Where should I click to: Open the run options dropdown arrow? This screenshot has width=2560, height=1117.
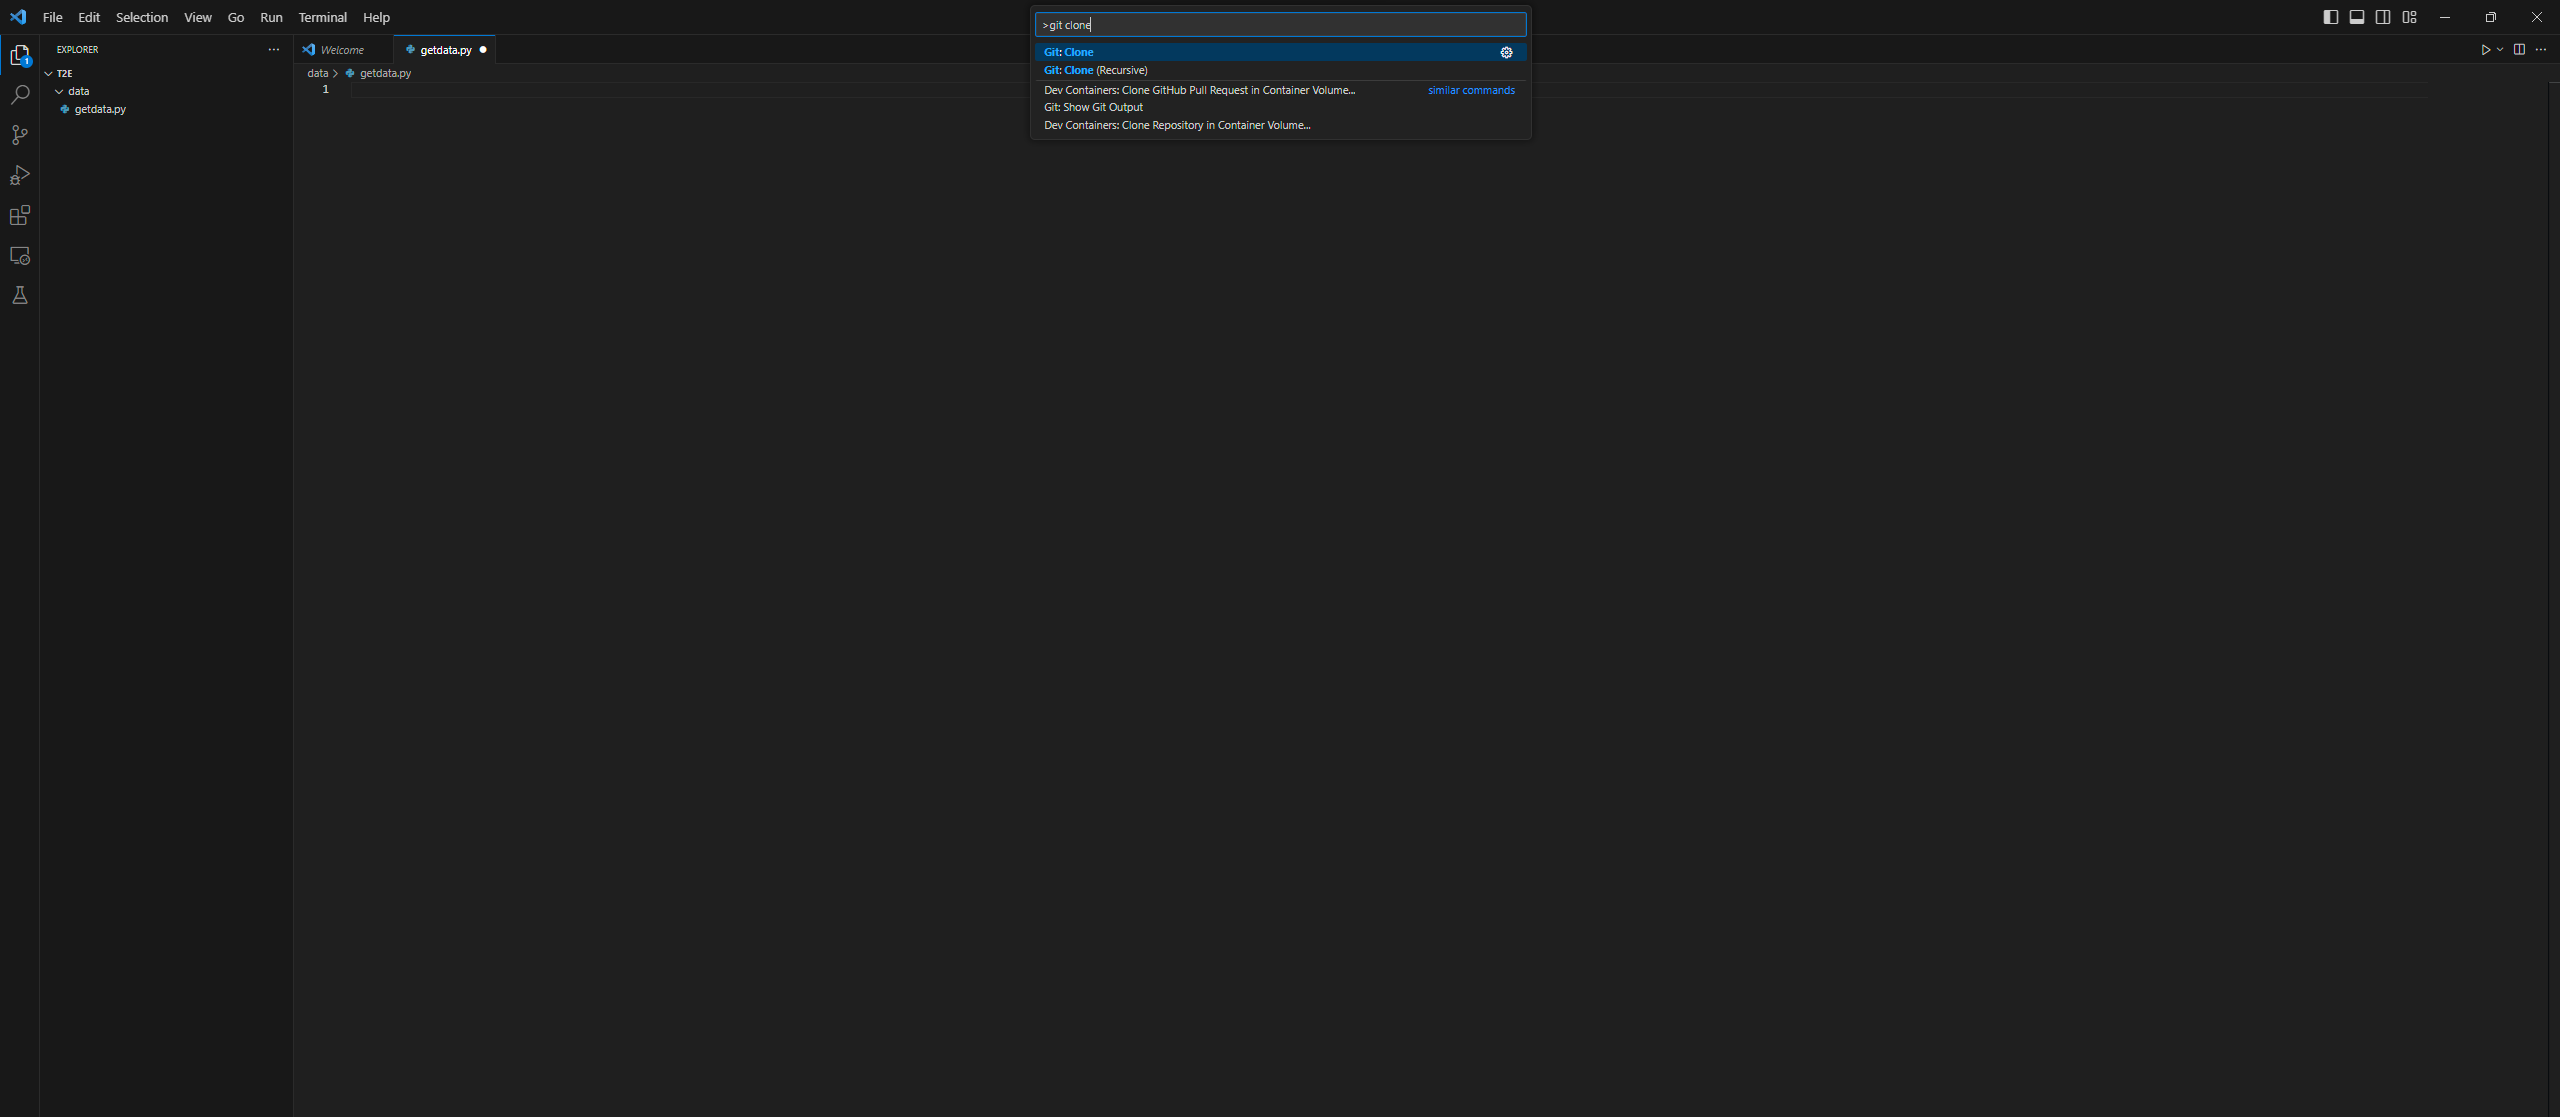(x=2500, y=50)
